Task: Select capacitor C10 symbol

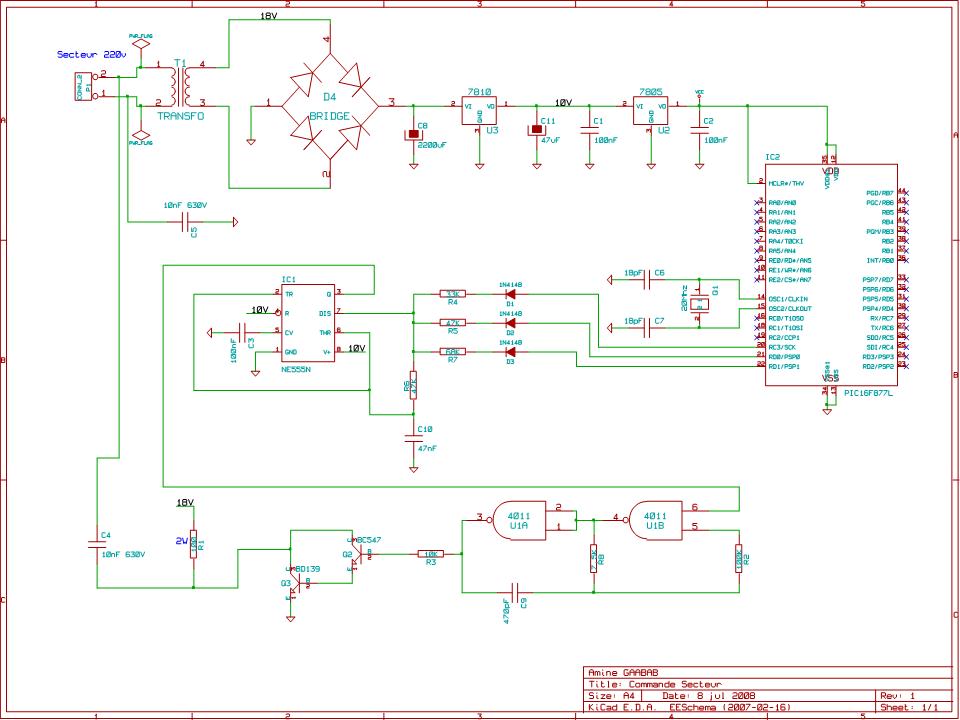Action: pyautogui.click(x=413, y=438)
